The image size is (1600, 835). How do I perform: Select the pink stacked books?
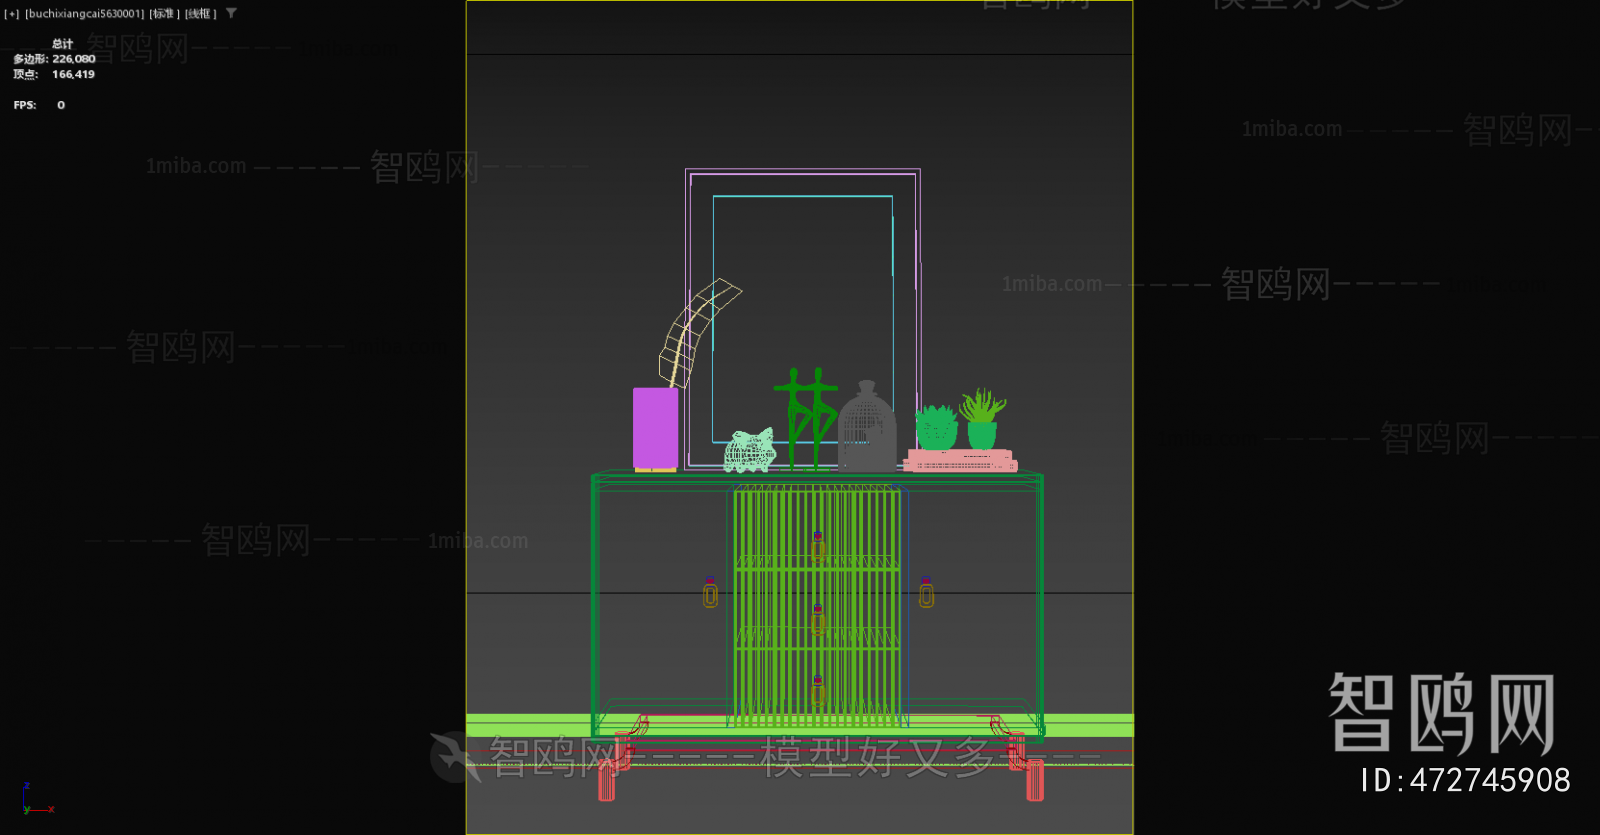tap(960, 461)
